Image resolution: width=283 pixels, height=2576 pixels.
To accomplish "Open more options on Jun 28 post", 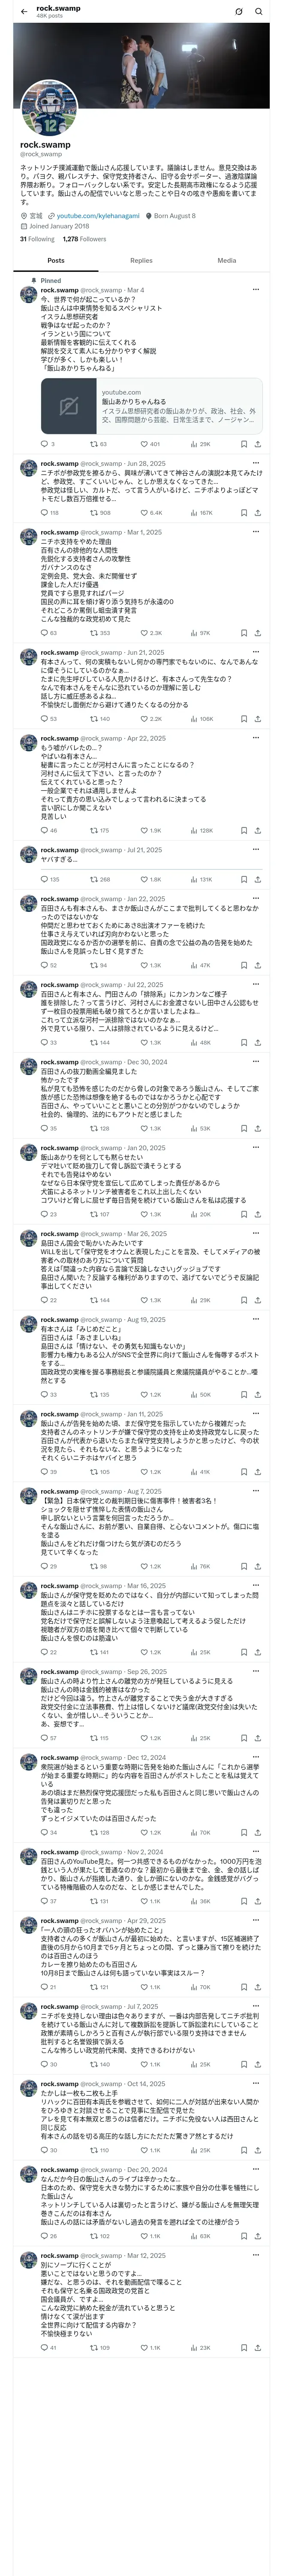I will pyautogui.click(x=256, y=463).
